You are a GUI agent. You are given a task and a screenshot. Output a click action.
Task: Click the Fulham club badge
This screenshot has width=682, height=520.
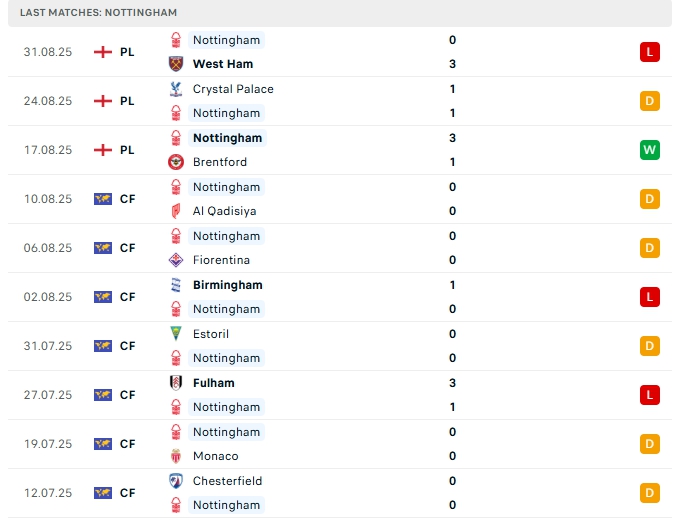click(x=176, y=383)
